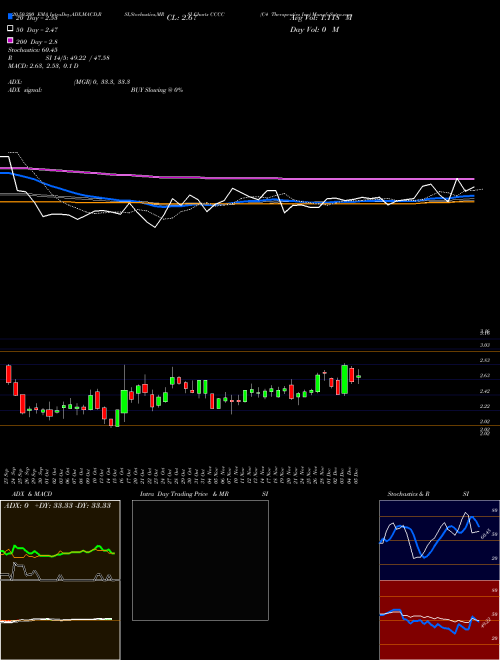Click the 'CL:' closing price value
The width and height of the screenshot is (500, 660).
181,18
